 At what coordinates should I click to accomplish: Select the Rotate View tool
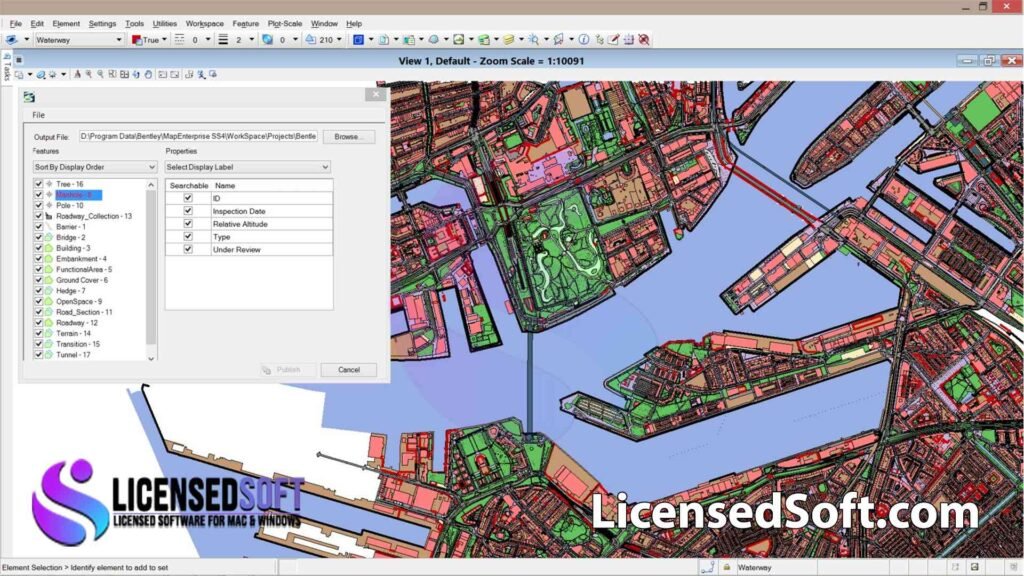tap(136, 74)
